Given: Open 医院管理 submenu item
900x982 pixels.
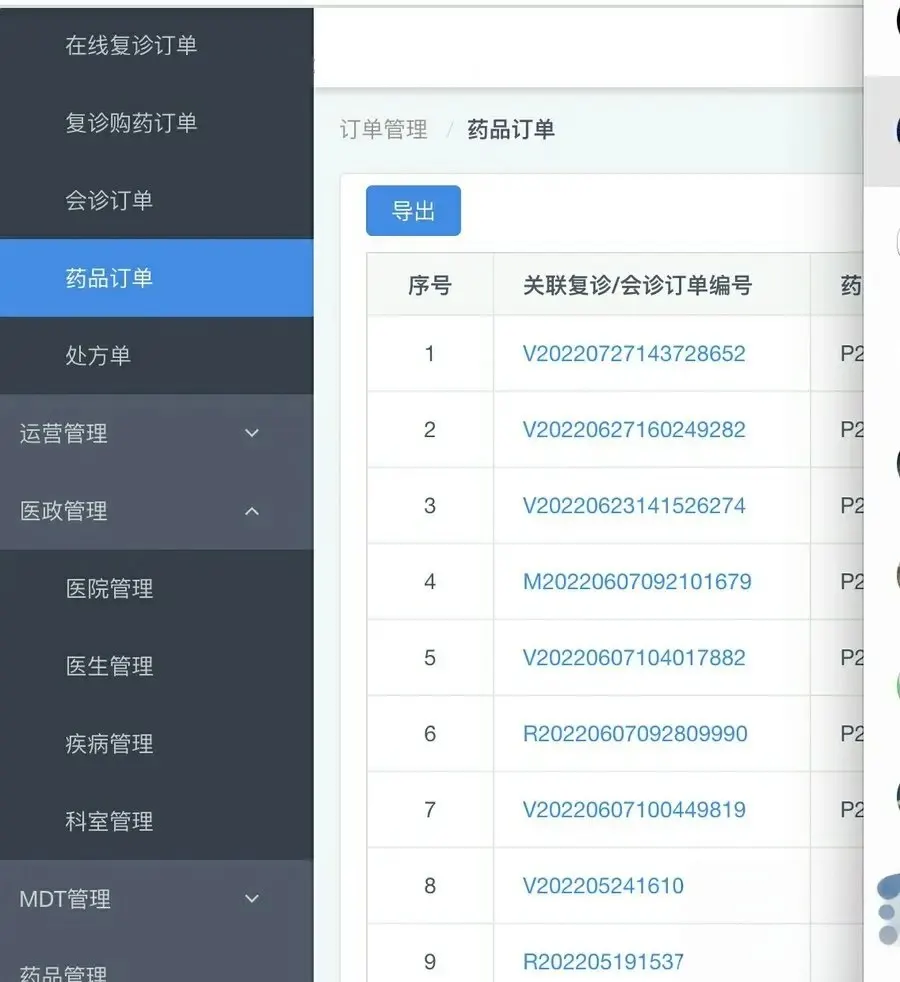Looking at the screenshot, I should (109, 589).
